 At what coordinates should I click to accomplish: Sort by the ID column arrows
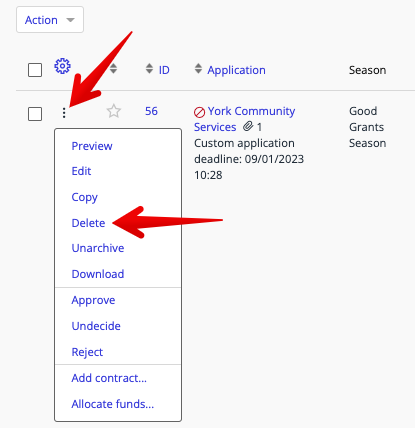149,69
